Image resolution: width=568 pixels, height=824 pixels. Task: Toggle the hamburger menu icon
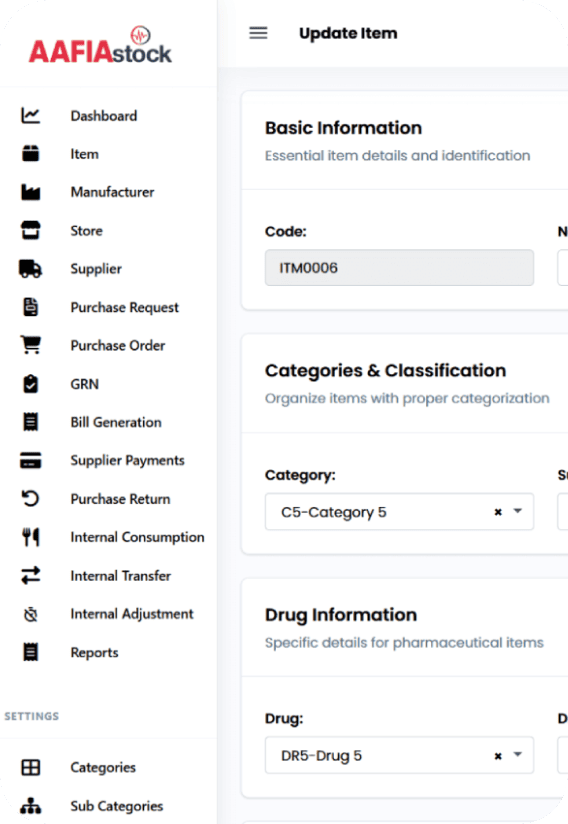[x=258, y=33]
